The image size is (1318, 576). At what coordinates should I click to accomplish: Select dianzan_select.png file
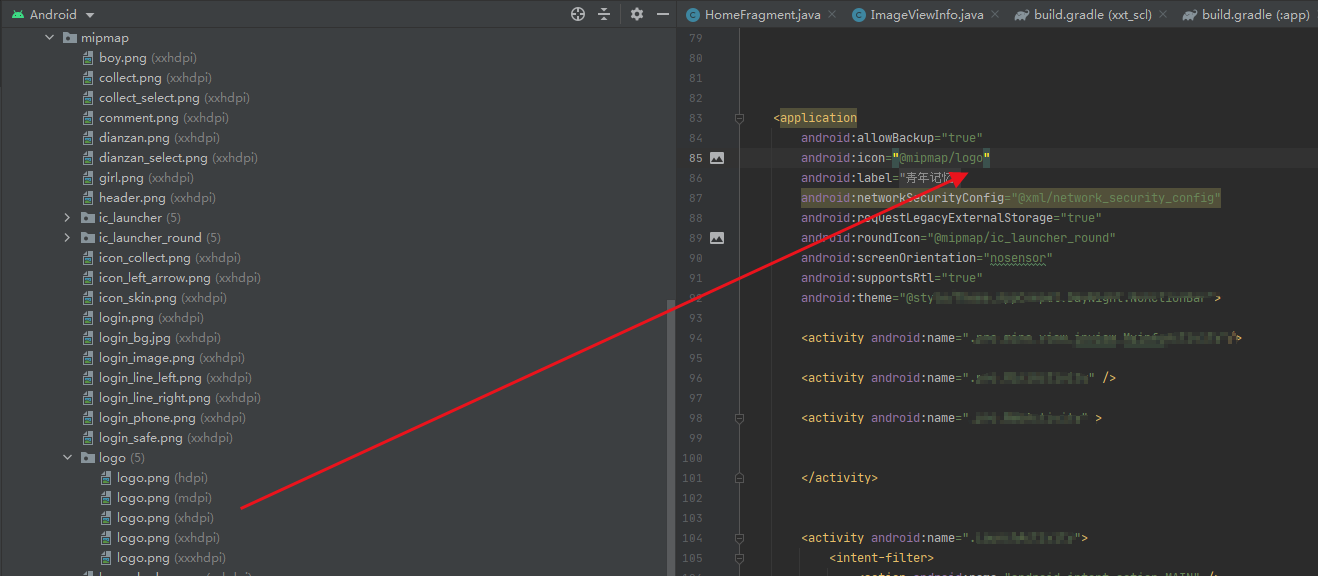178,158
